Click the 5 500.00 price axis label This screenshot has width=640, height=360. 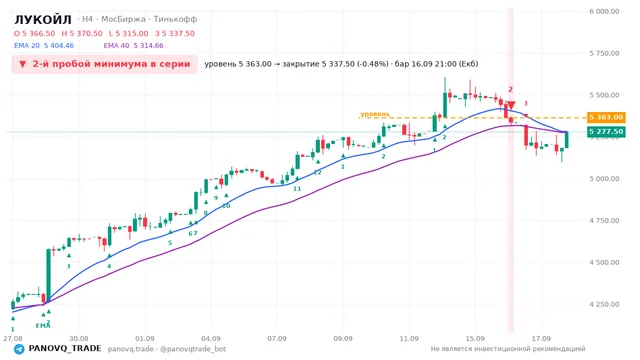click(604, 95)
